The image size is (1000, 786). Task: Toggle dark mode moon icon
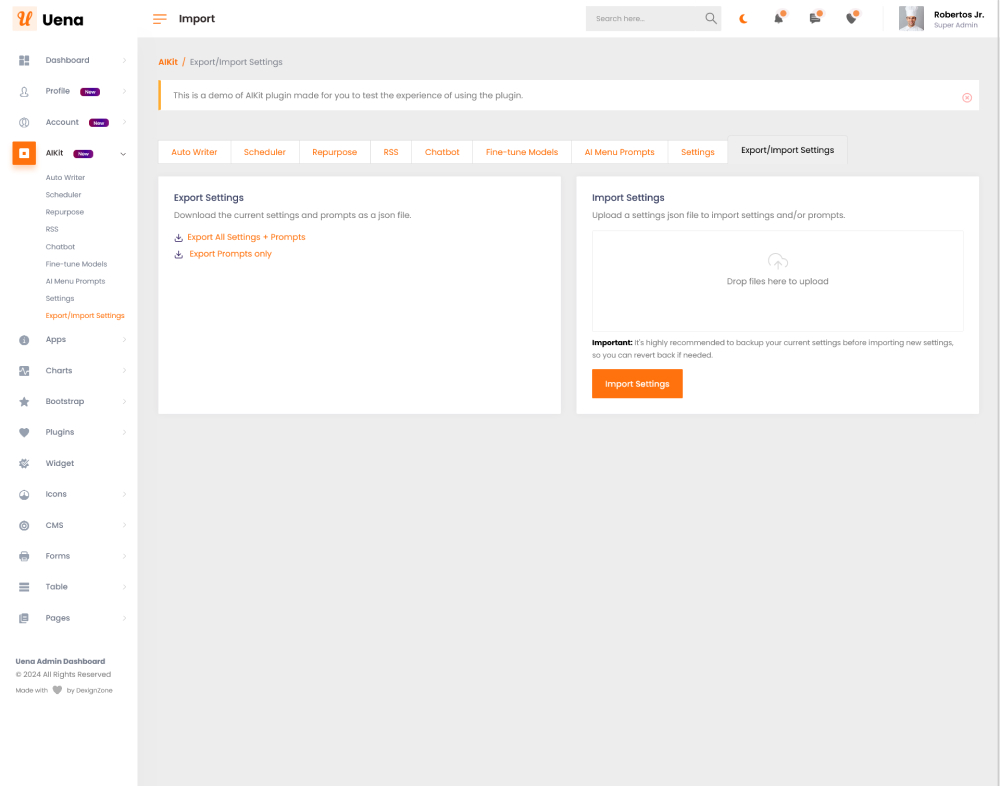(743, 19)
